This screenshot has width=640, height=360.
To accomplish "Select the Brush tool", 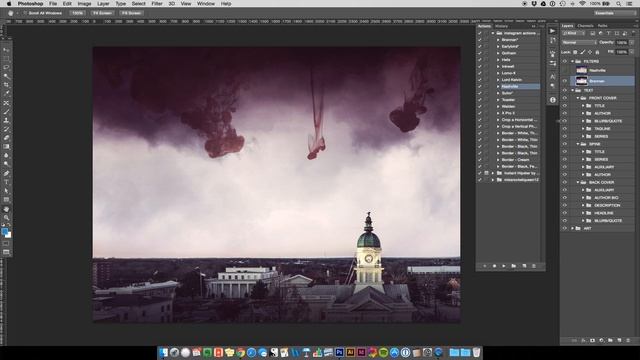I will tap(6, 112).
